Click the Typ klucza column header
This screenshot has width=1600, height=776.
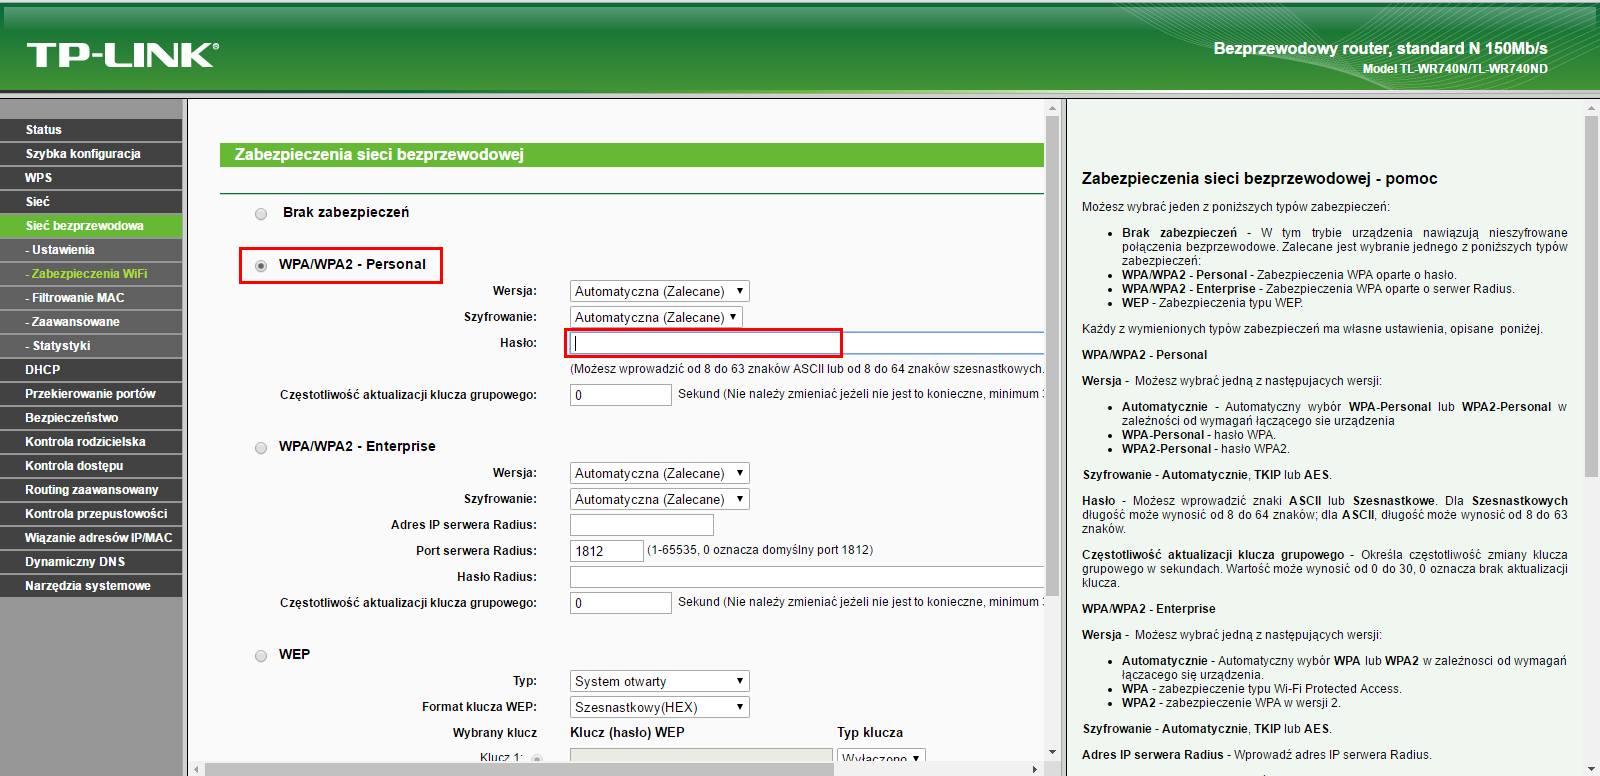[870, 733]
